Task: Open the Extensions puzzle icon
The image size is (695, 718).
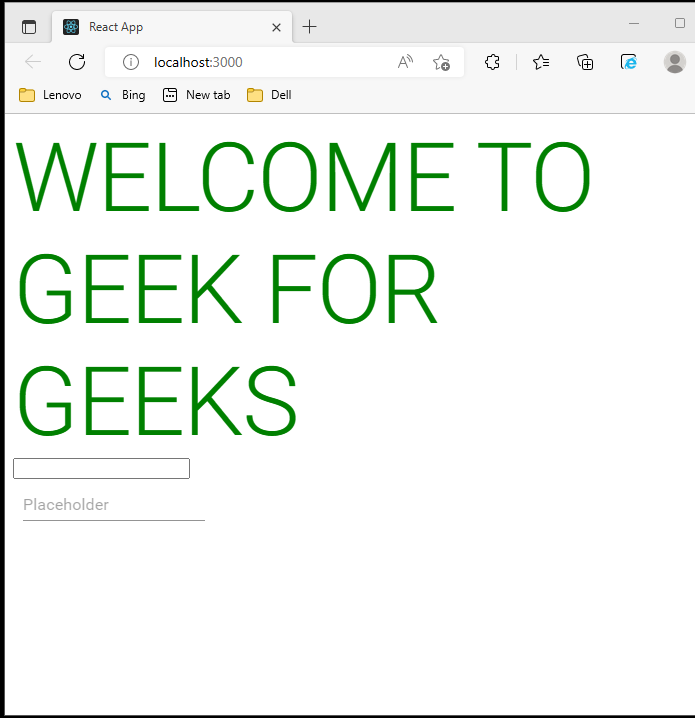Action: (492, 62)
